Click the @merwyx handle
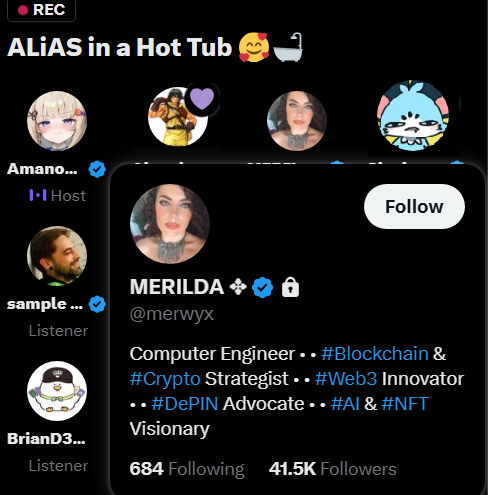Screen dimensions: 488x495 [172, 314]
